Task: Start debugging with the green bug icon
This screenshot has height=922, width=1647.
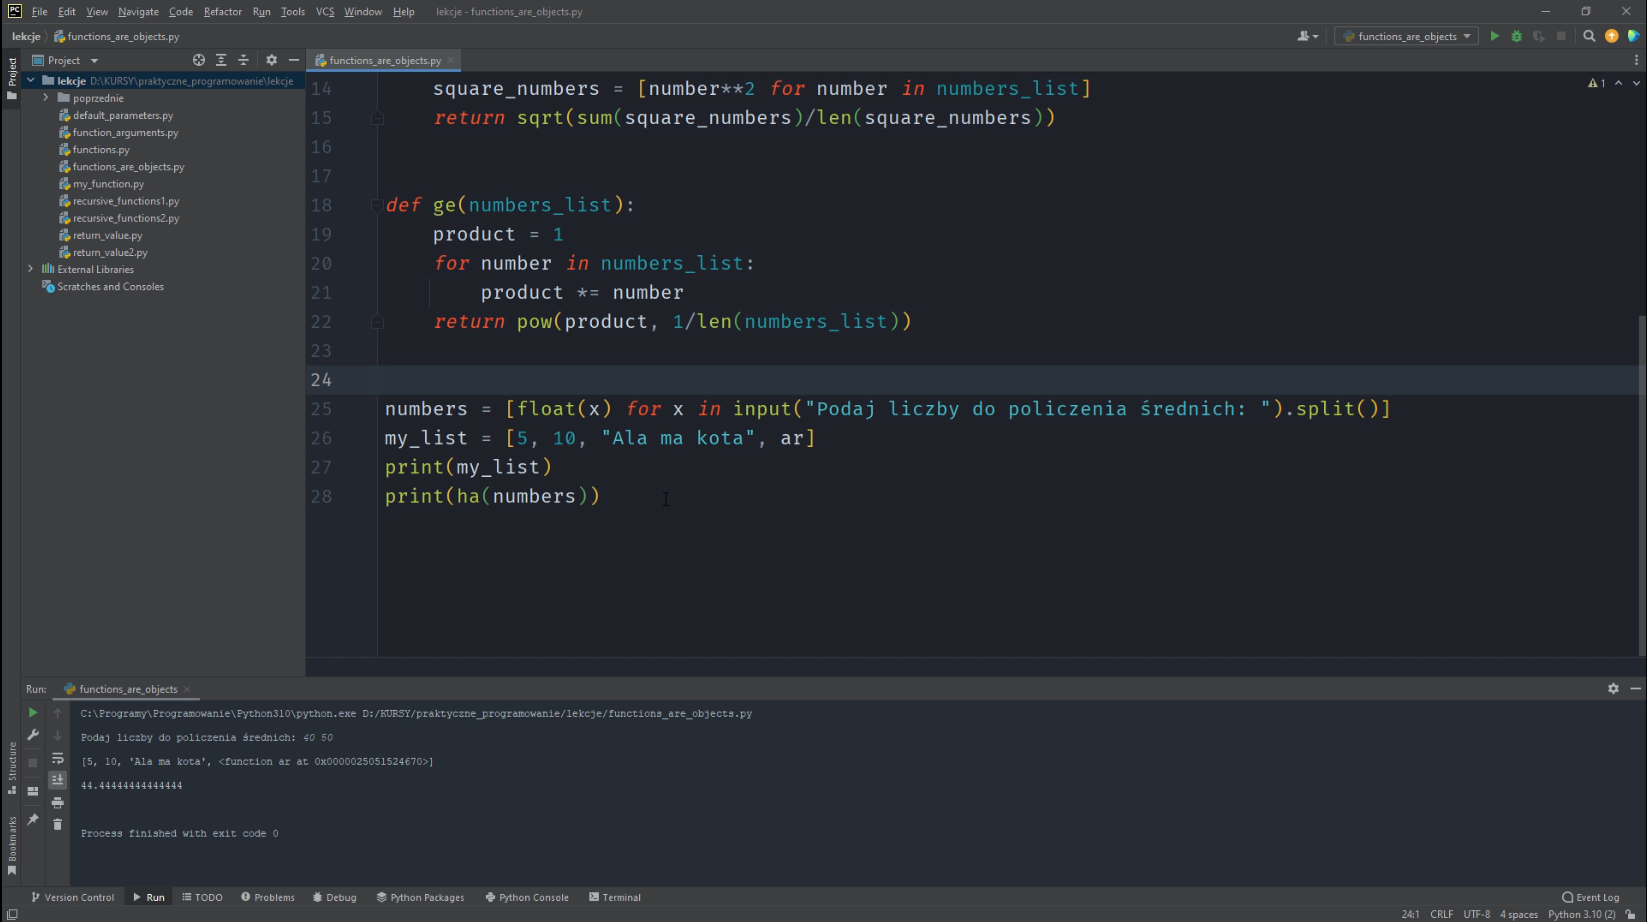Action: point(1516,36)
